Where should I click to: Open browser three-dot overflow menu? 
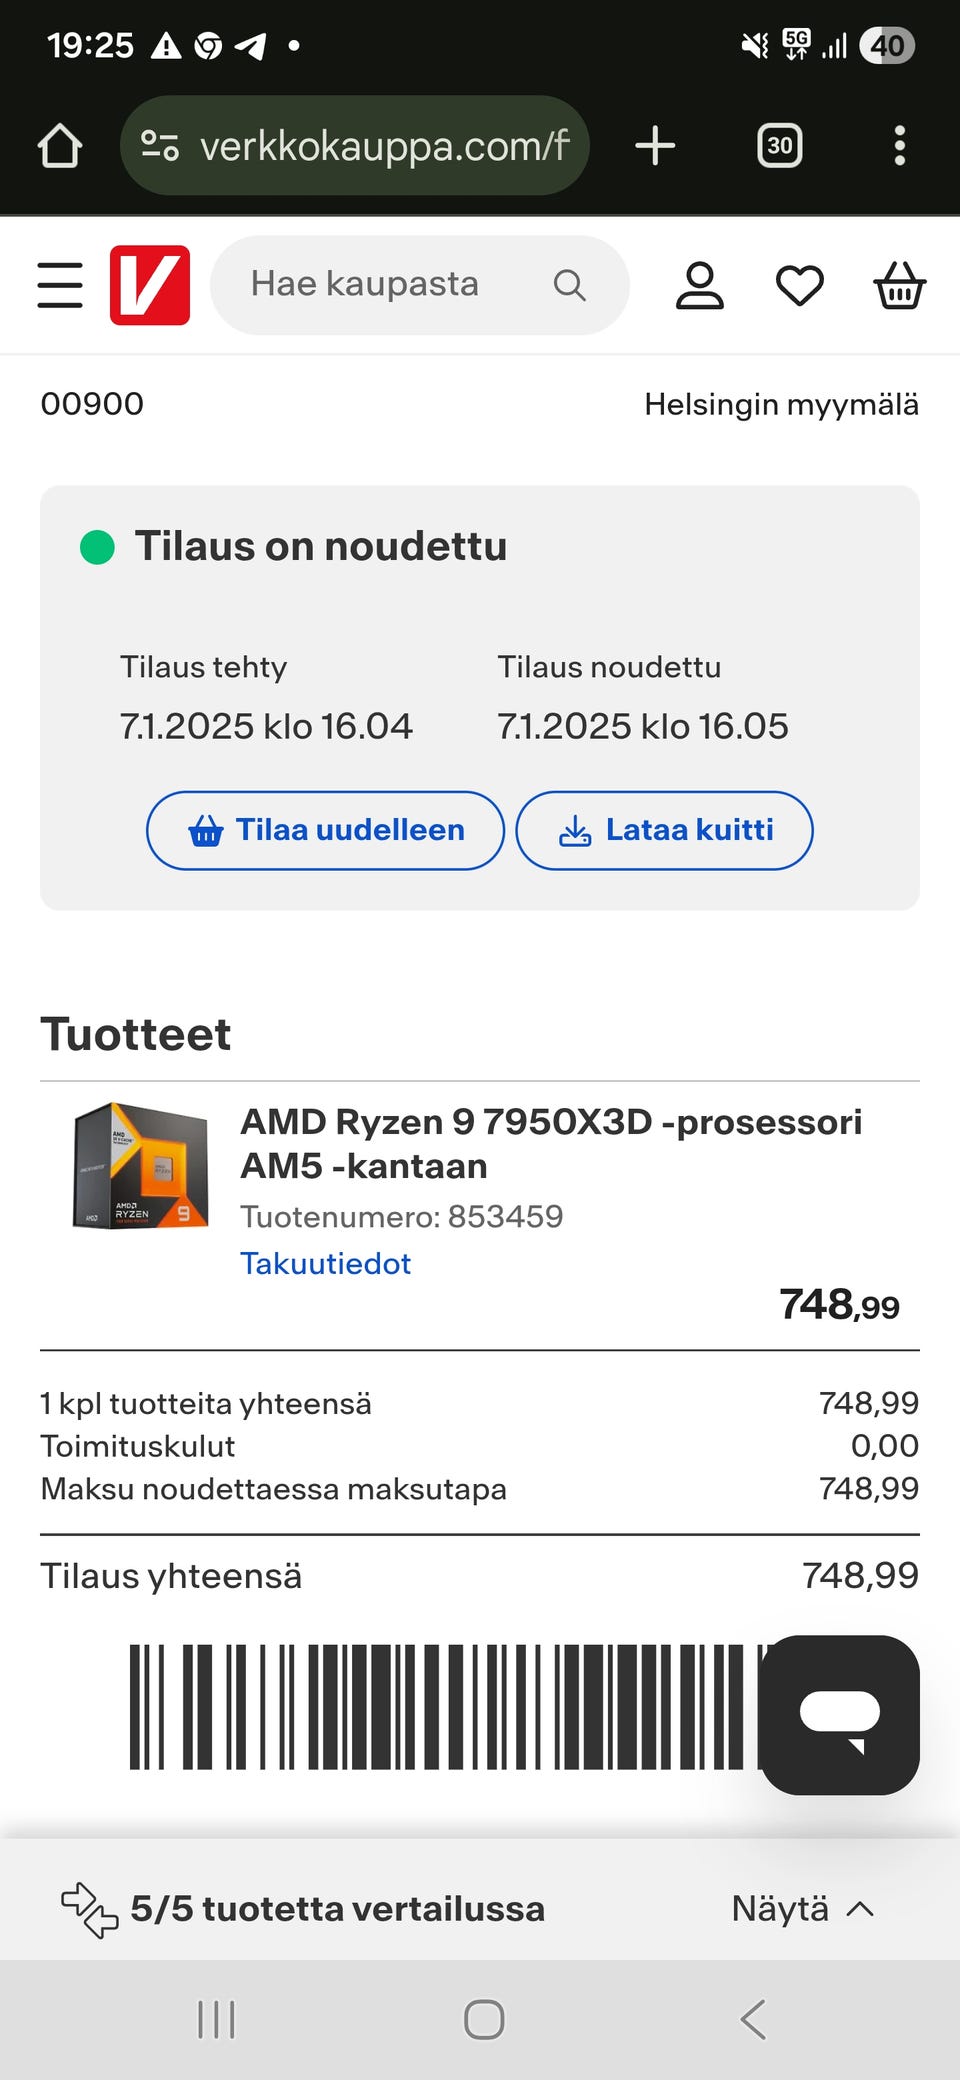(899, 146)
